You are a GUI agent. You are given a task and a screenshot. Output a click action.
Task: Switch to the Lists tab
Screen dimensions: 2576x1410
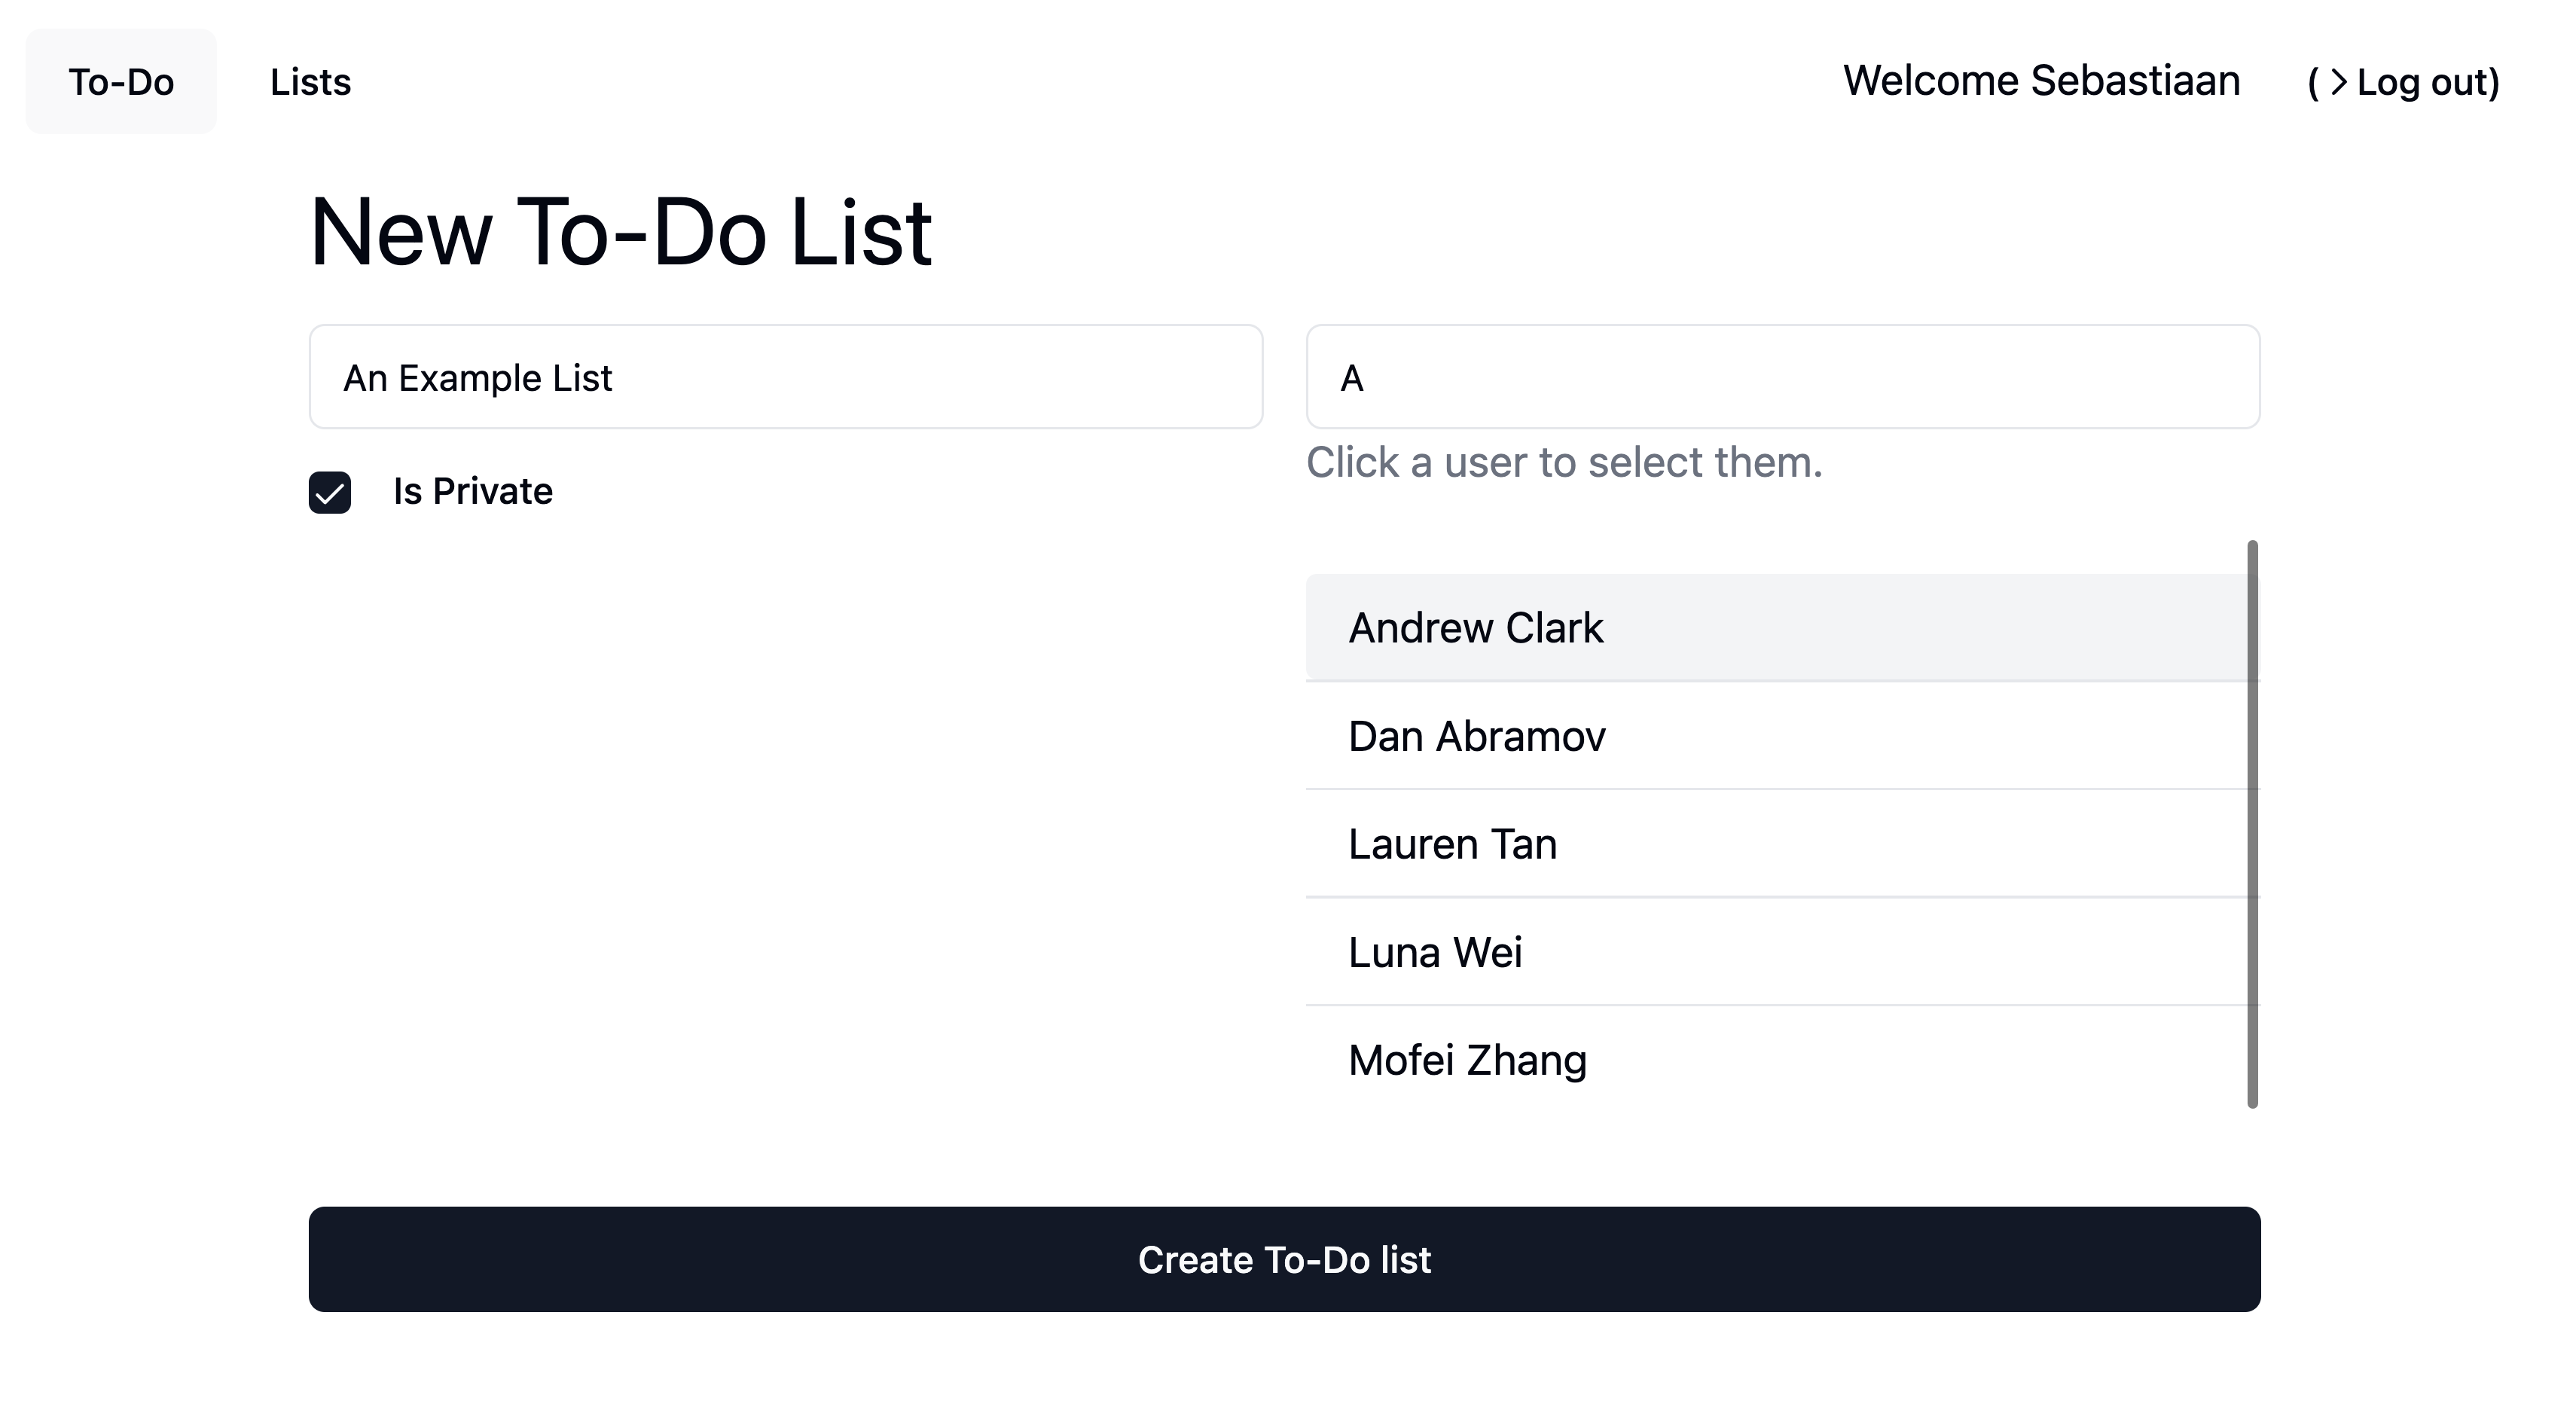coord(310,81)
